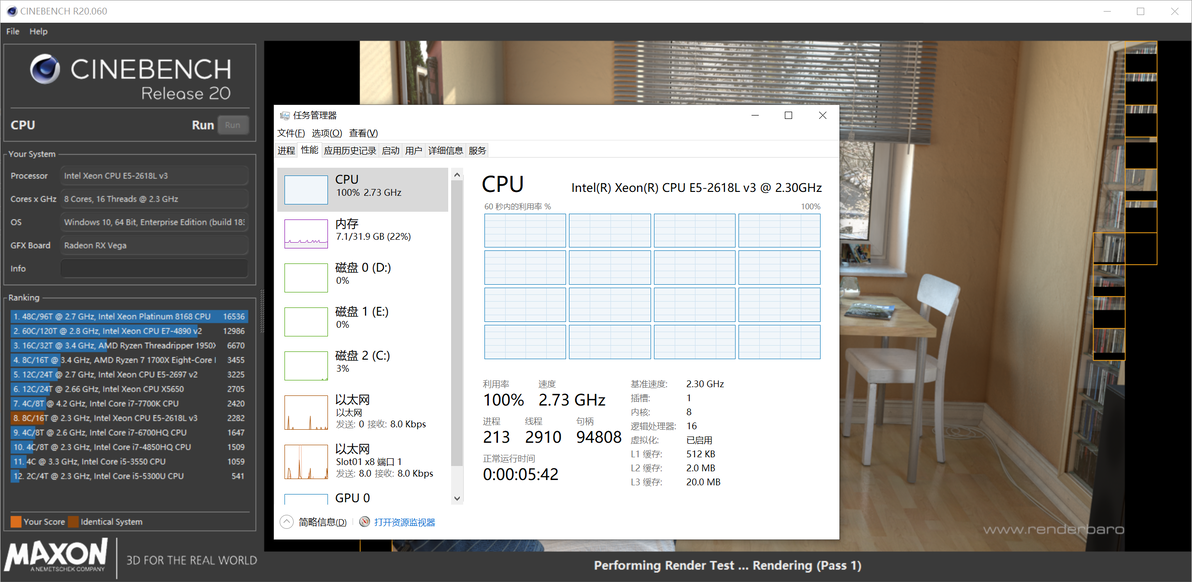Click the Info input field
Image resolution: width=1192 pixels, height=582 pixels.
[154, 269]
